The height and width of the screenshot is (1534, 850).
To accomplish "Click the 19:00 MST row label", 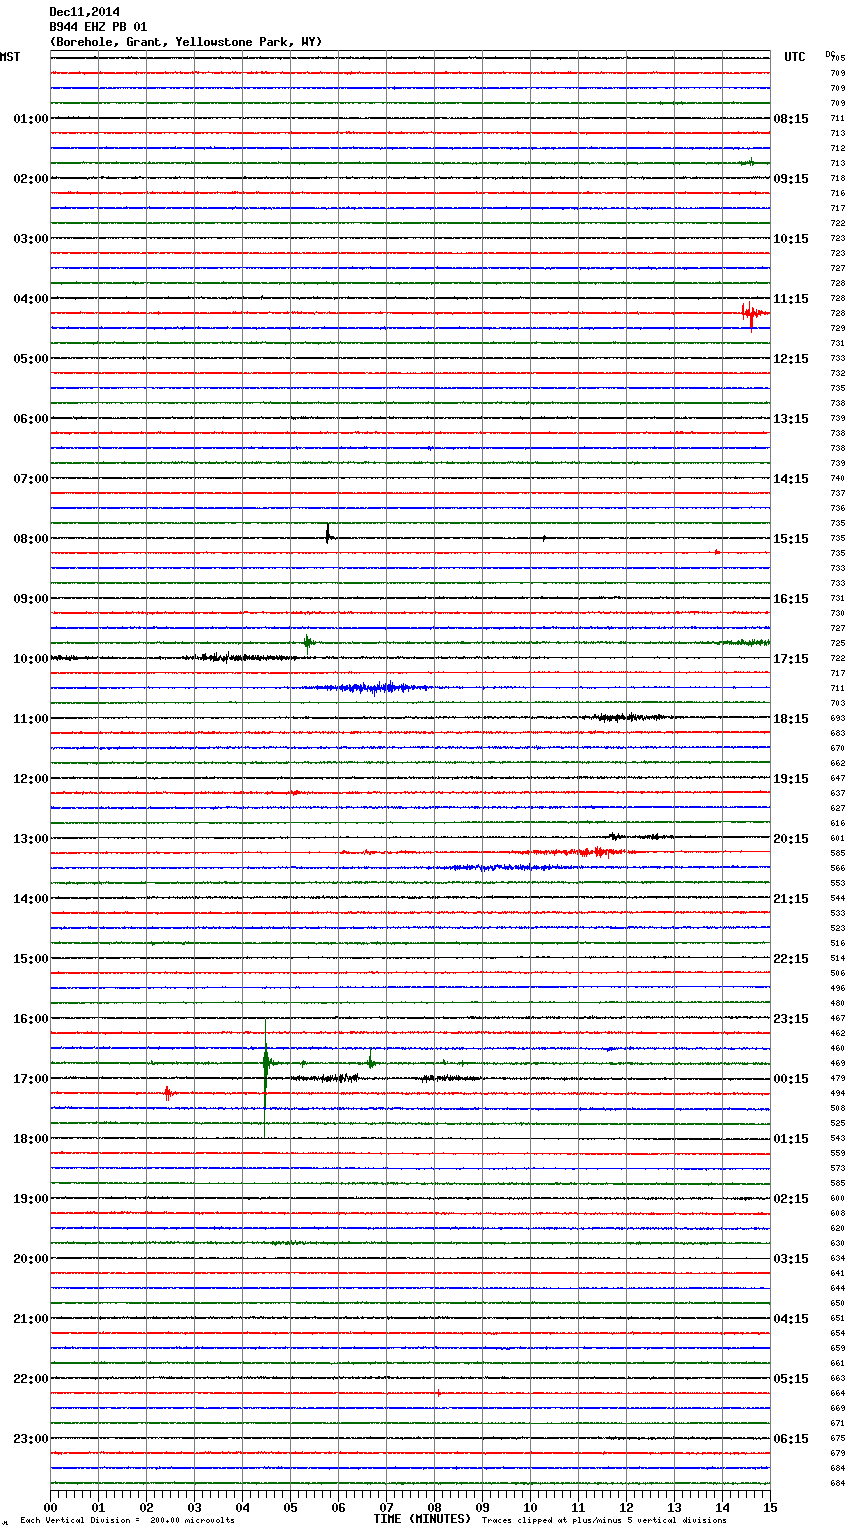I will pos(30,1199).
